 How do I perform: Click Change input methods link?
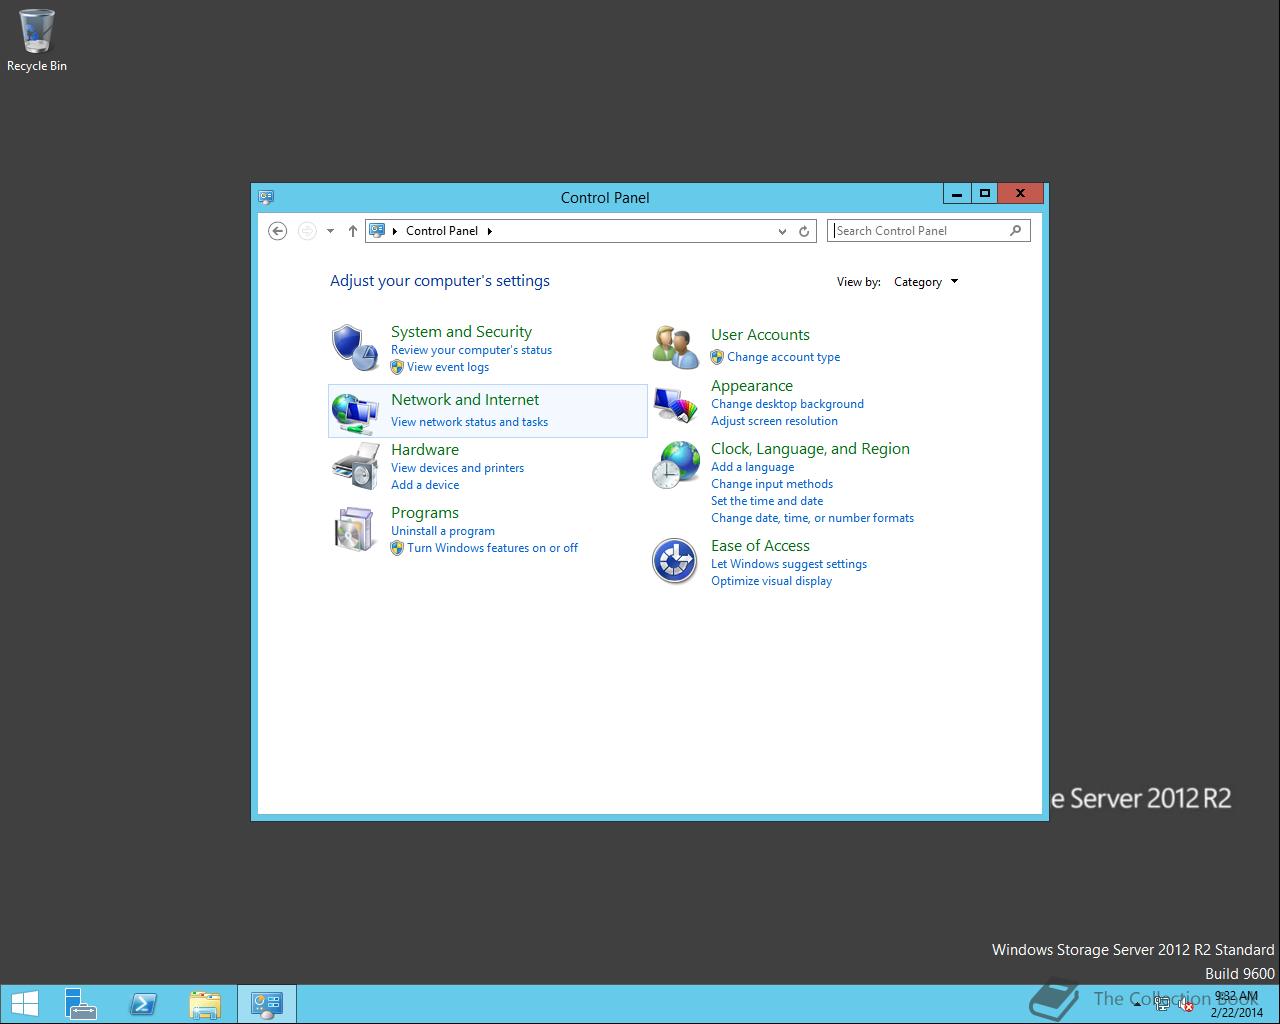click(x=772, y=484)
